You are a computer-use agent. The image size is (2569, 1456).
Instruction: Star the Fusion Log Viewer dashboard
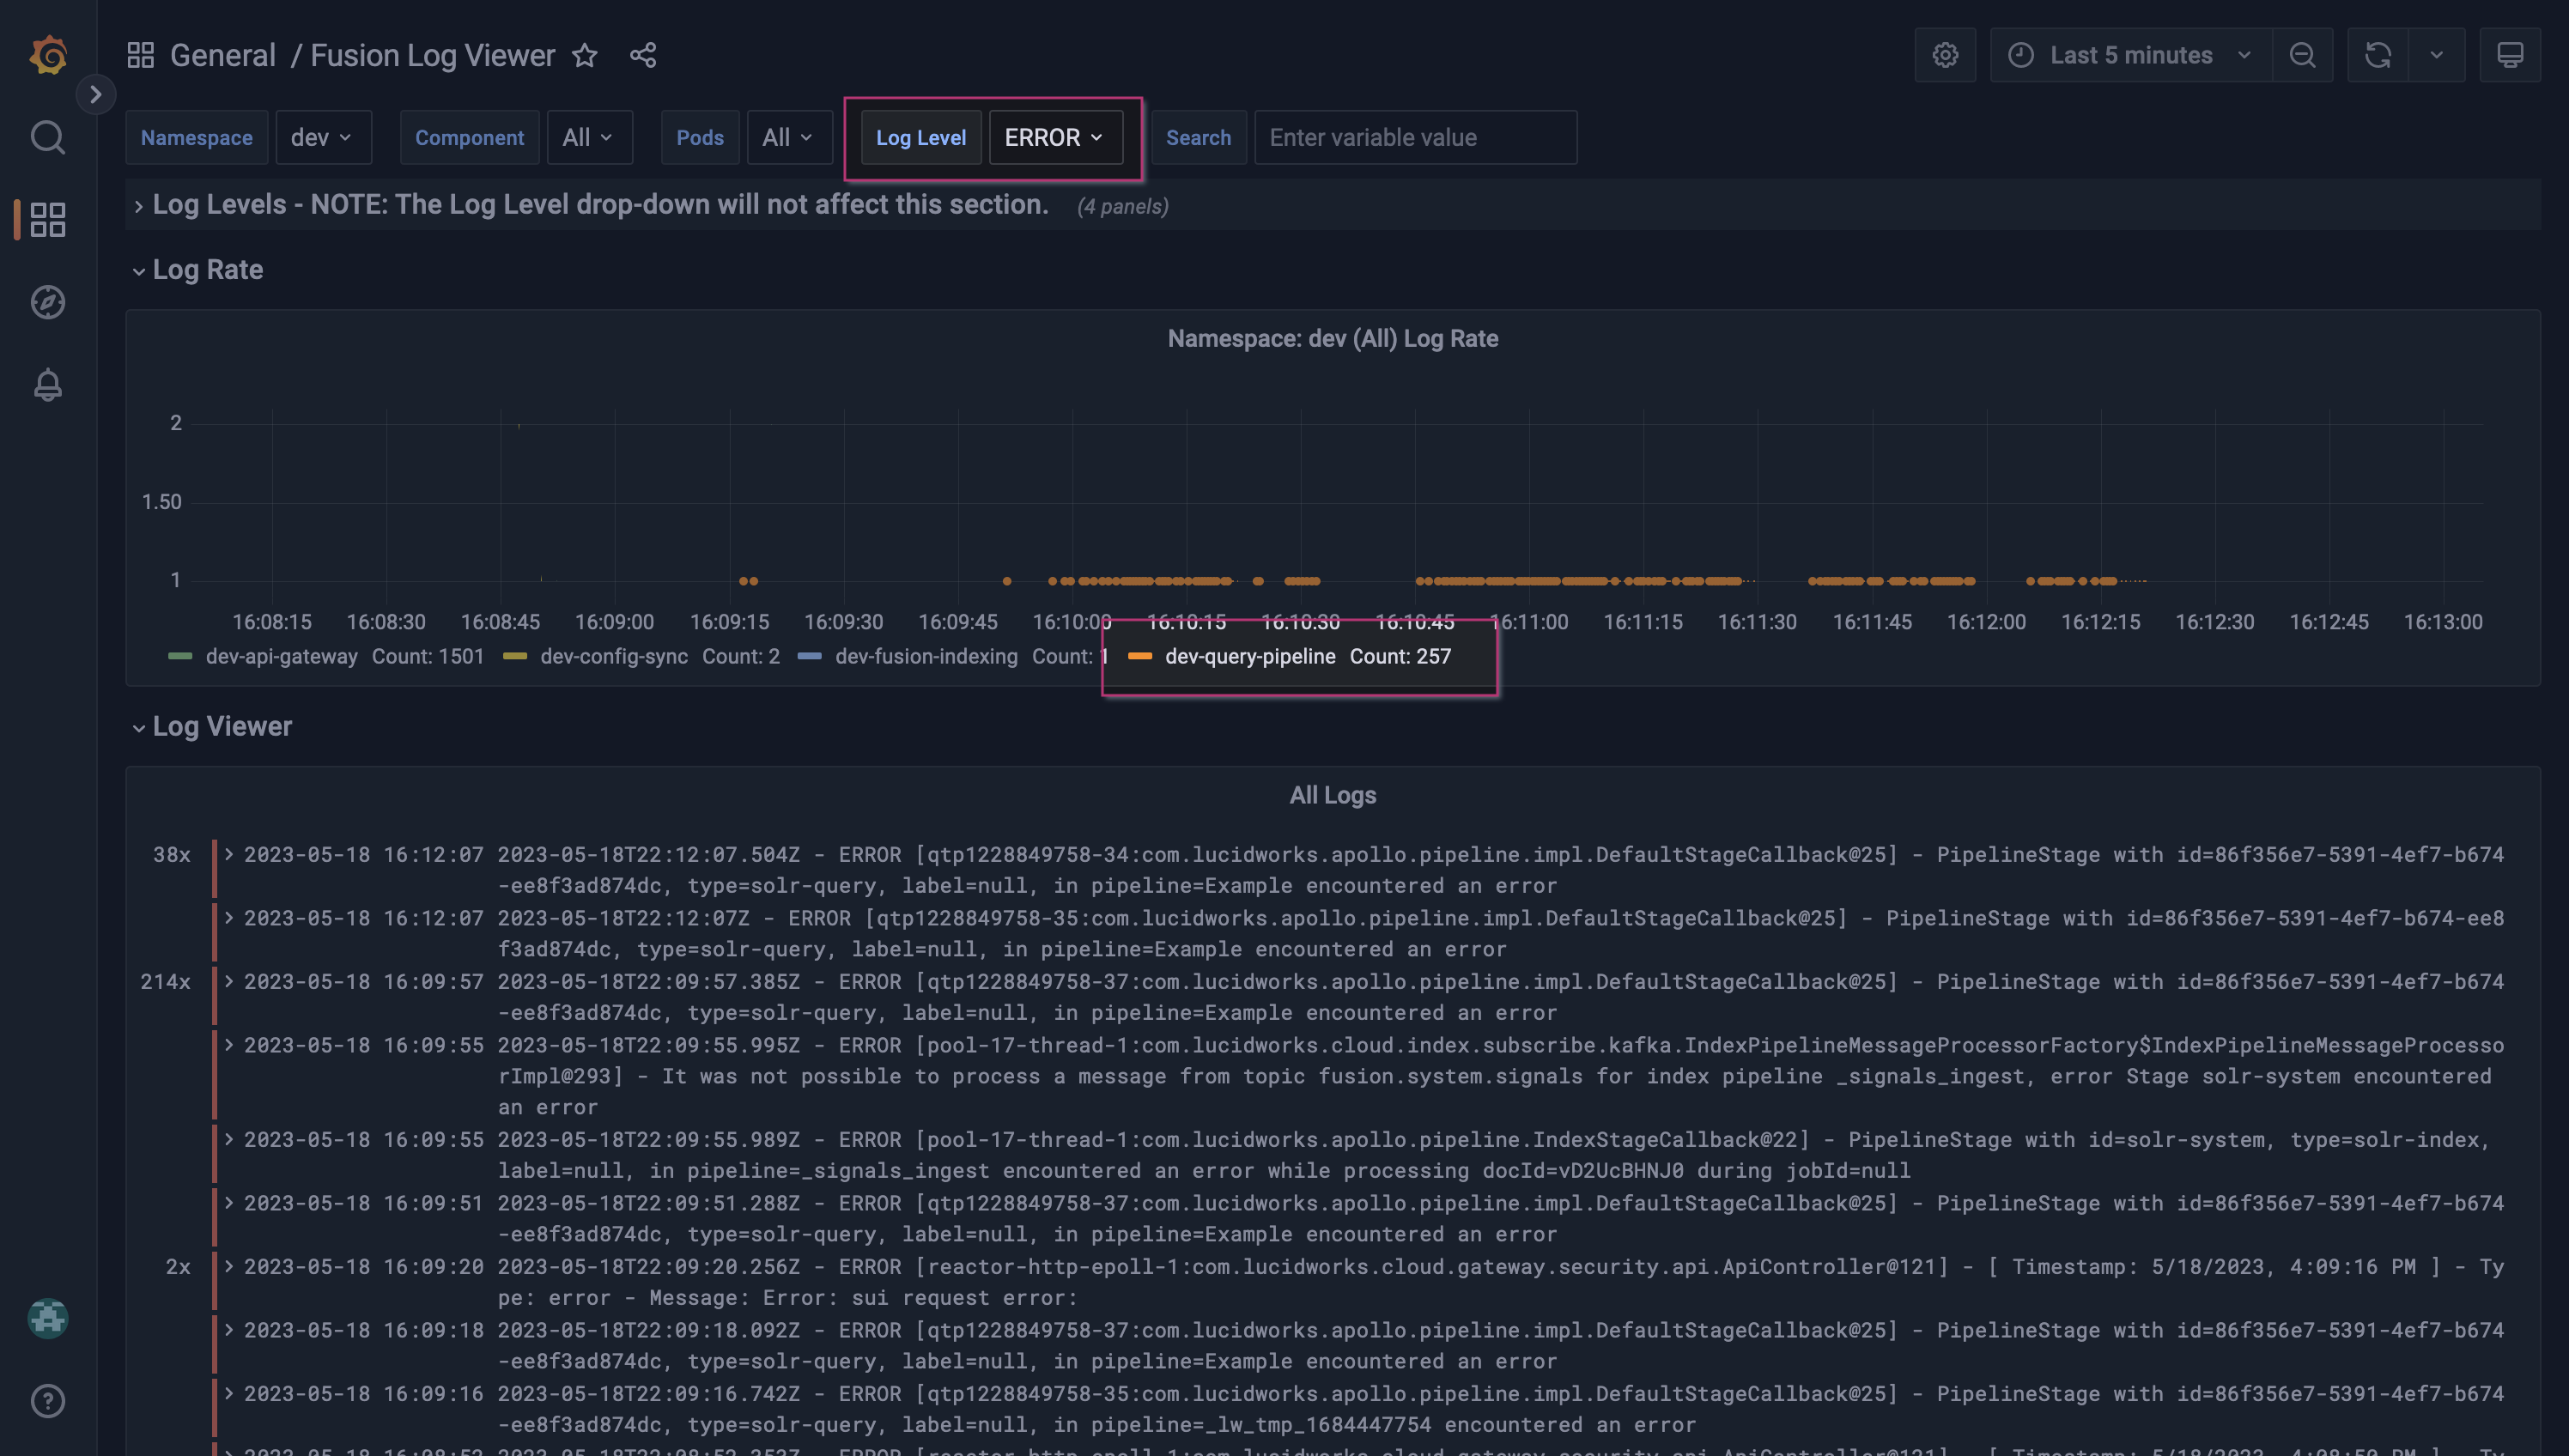(x=585, y=55)
